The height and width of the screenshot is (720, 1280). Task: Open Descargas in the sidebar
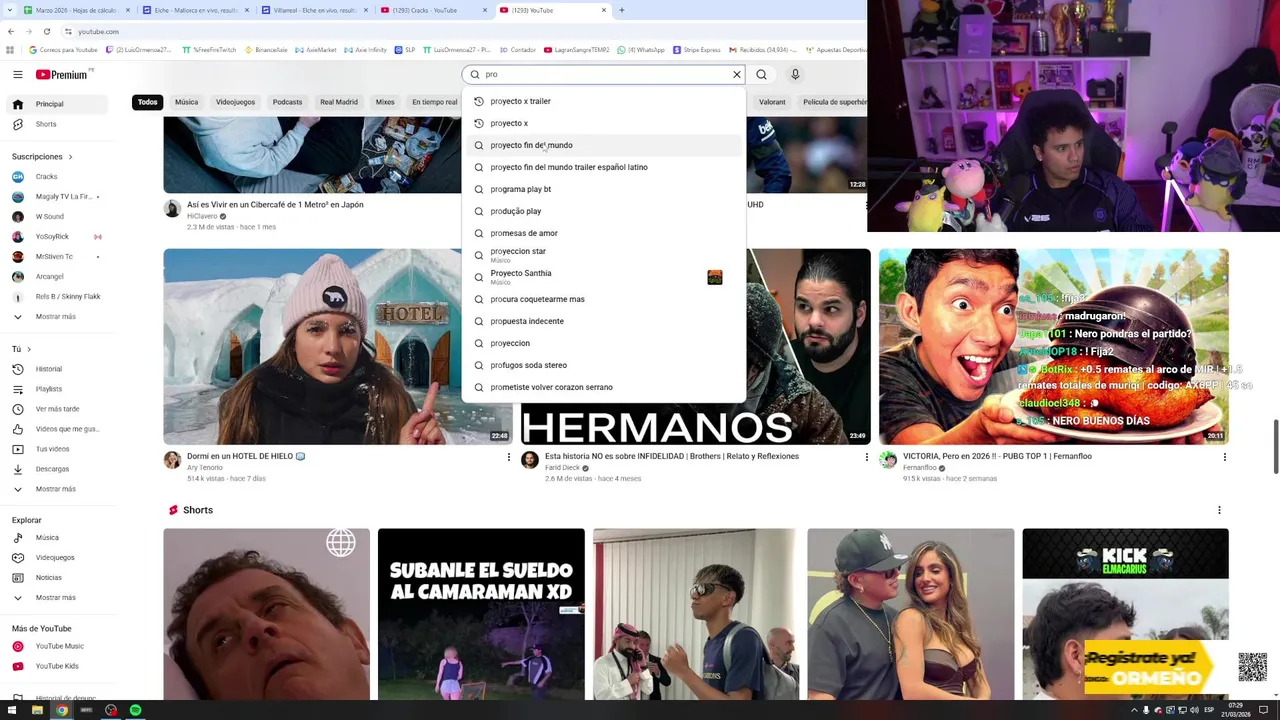(x=55, y=469)
